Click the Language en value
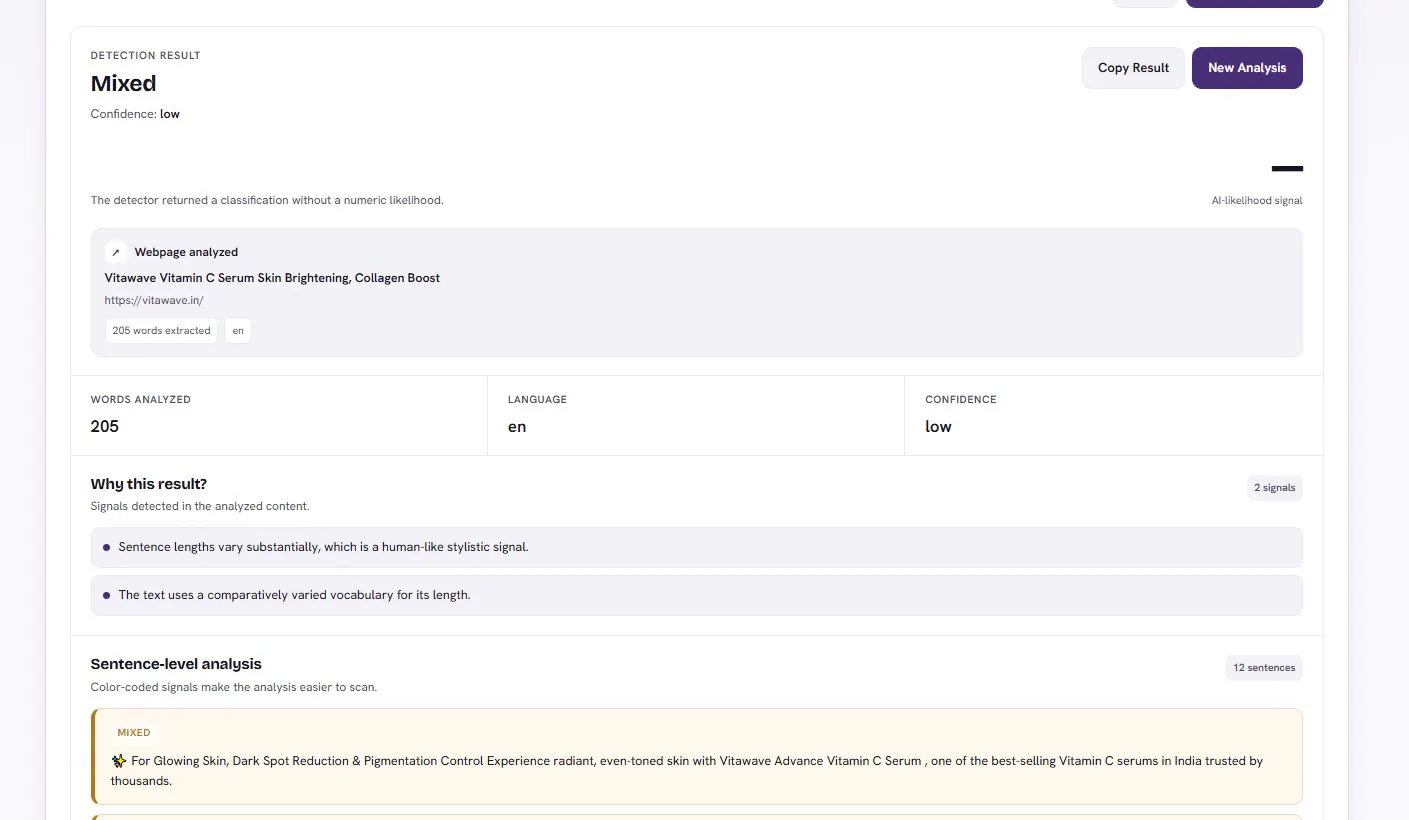Screen dimensions: 1409x820 [x=517, y=427]
